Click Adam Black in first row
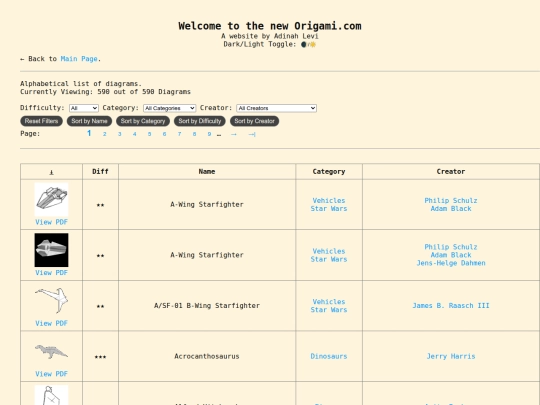The width and height of the screenshot is (540, 405). 451,209
